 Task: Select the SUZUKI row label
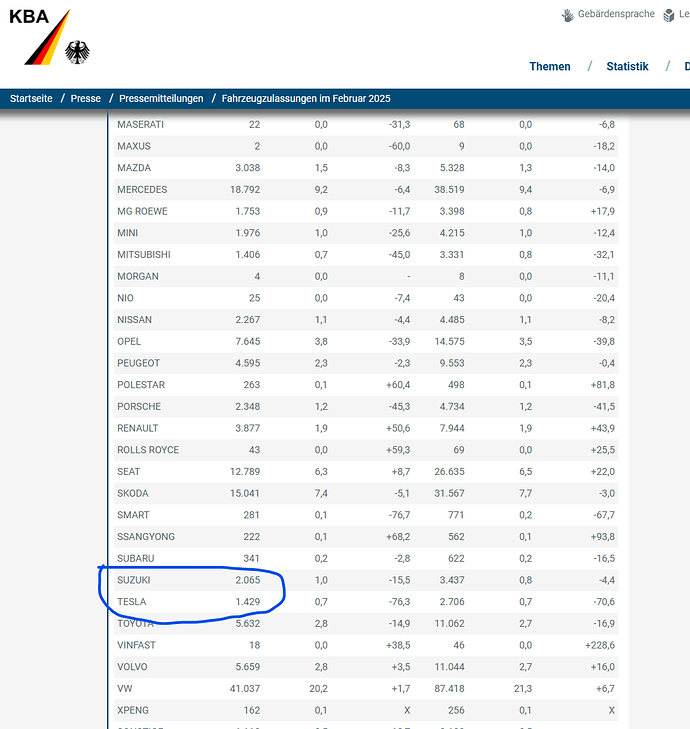(x=133, y=580)
